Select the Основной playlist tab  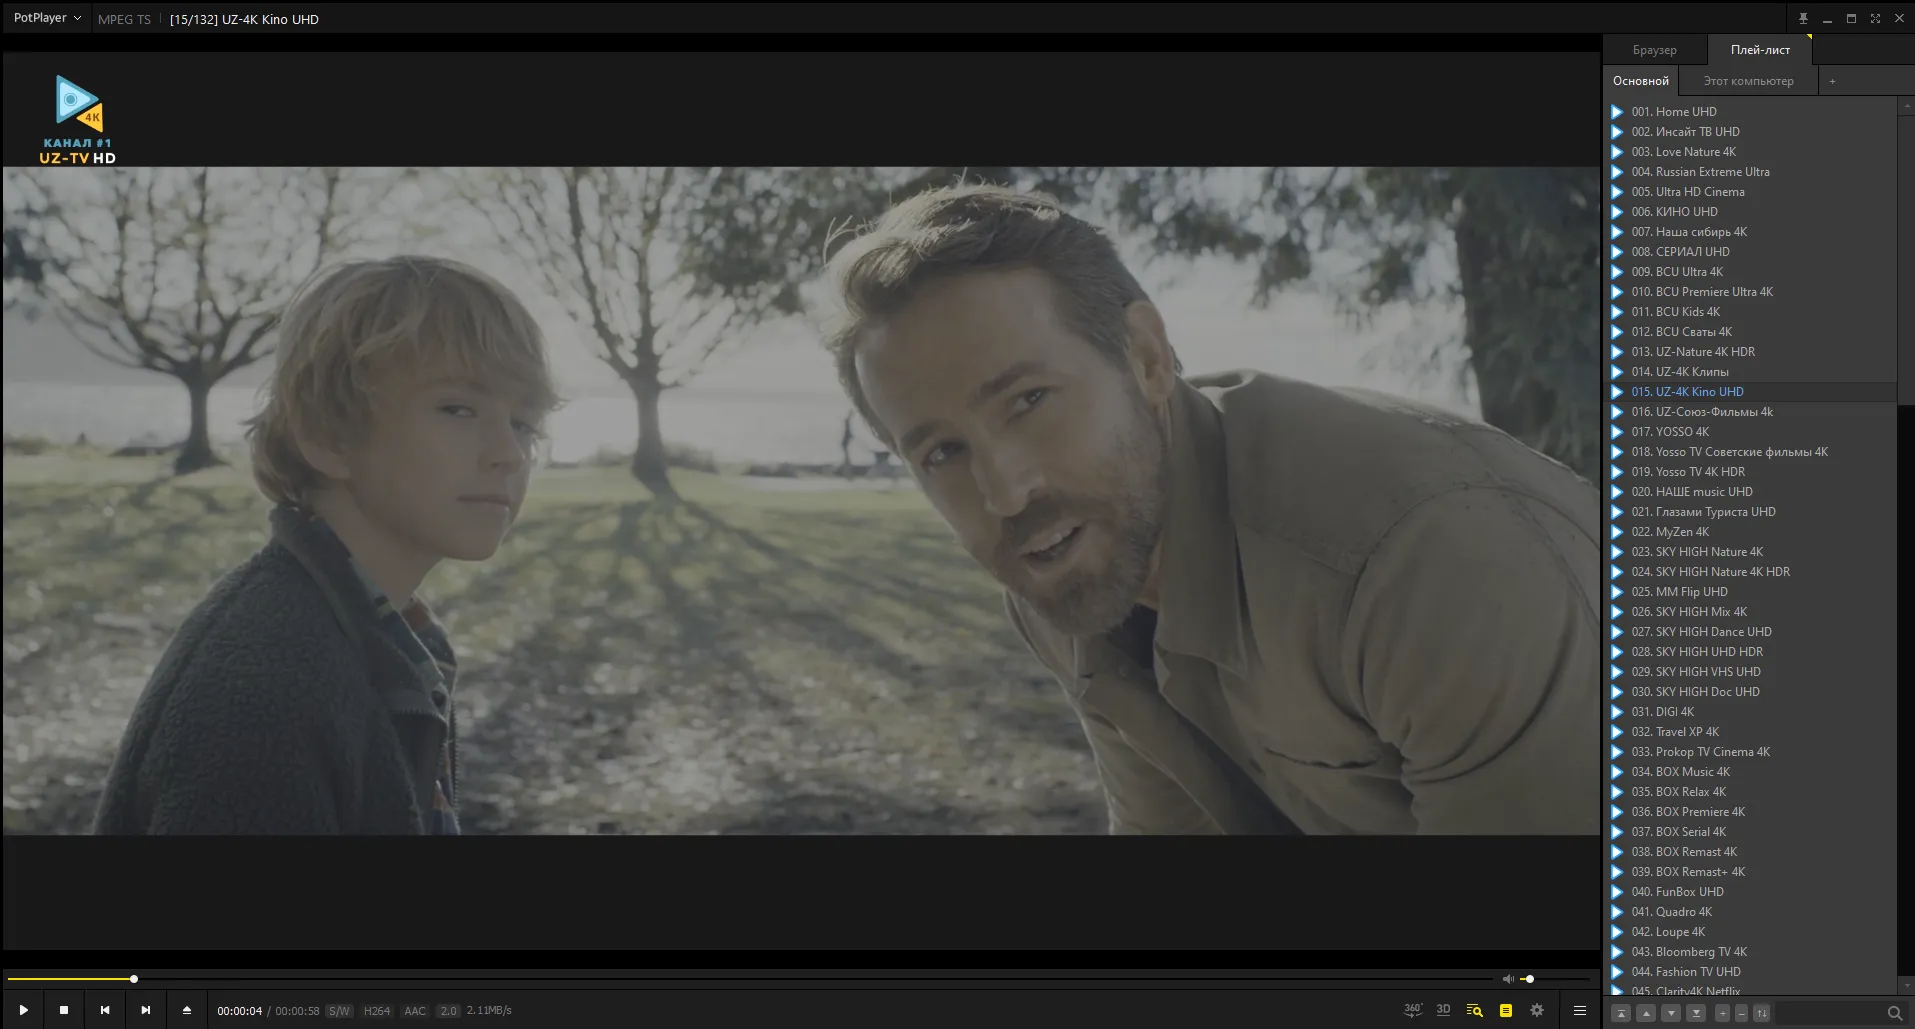point(1641,81)
